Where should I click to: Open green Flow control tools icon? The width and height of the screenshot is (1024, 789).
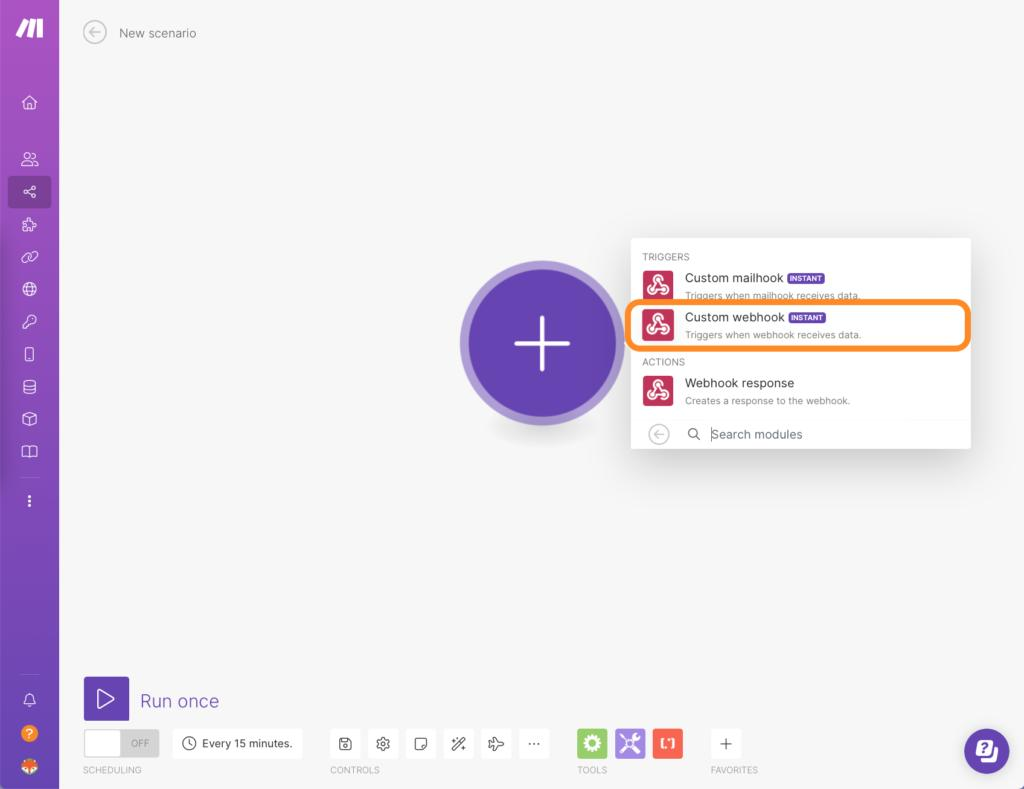(x=592, y=744)
